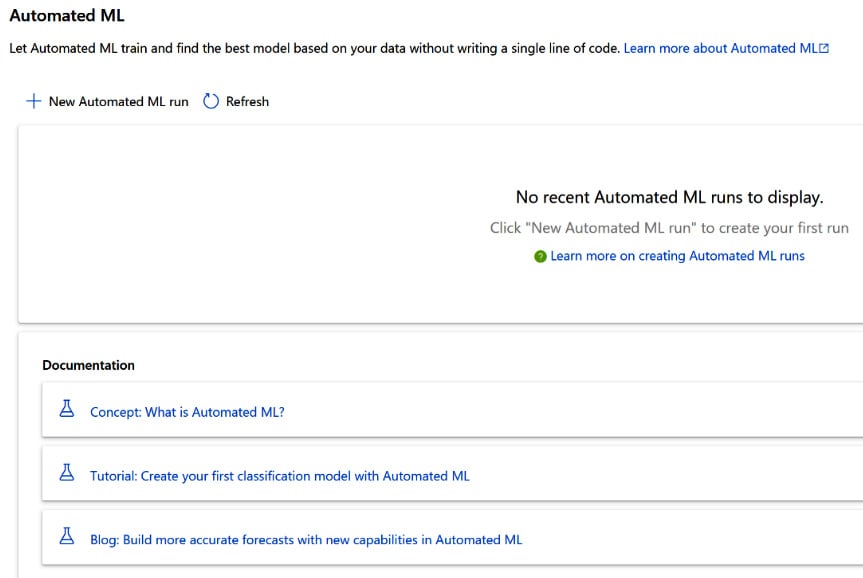Click the green question mark help icon
The image size is (863, 578).
pyautogui.click(x=540, y=257)
